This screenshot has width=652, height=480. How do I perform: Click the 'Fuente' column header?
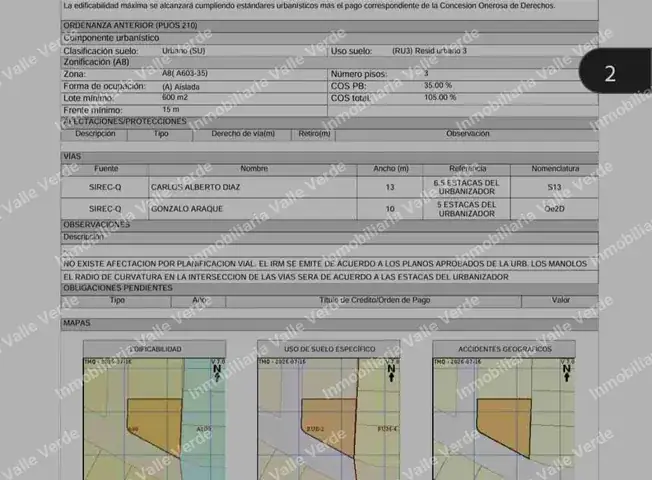point(106,168)
